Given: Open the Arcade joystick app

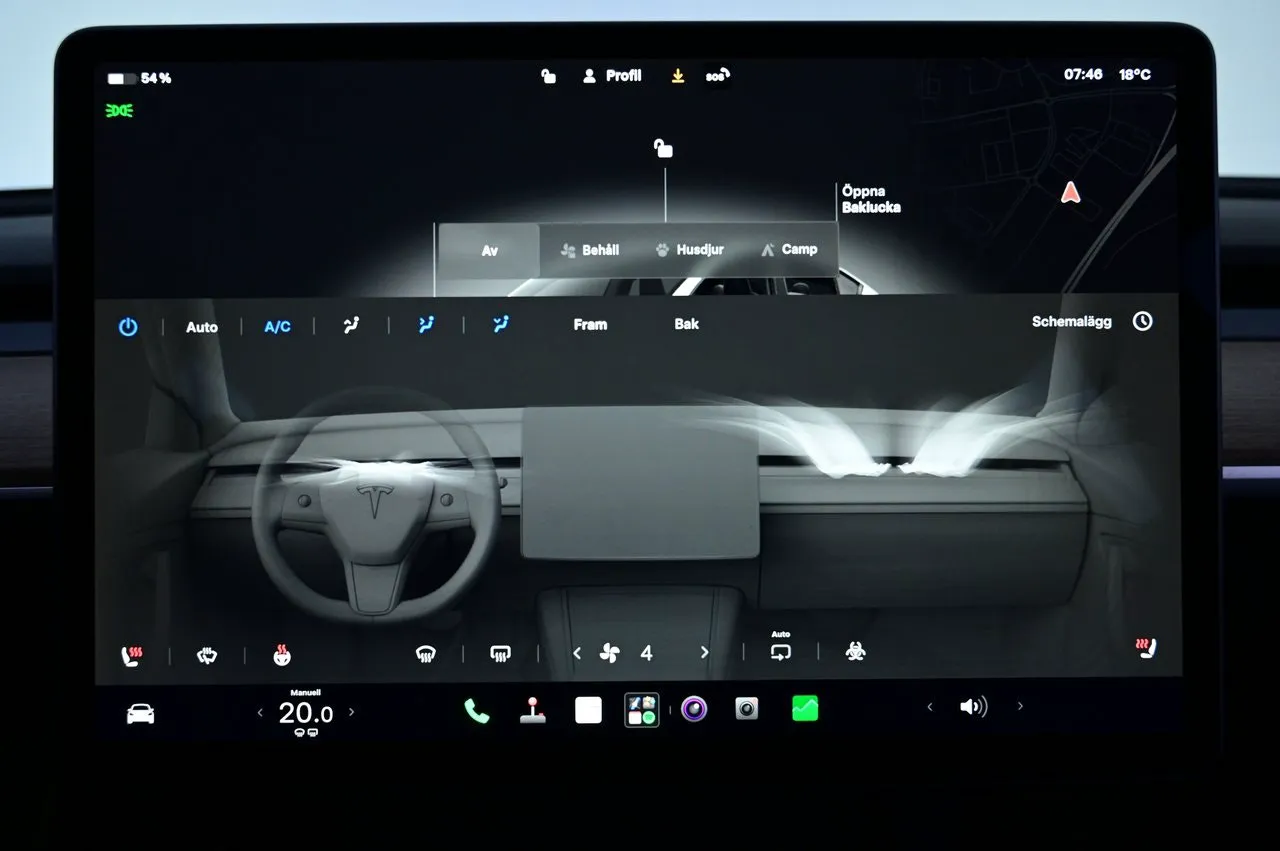Looking at the screenshot, I should pos(532,710).
